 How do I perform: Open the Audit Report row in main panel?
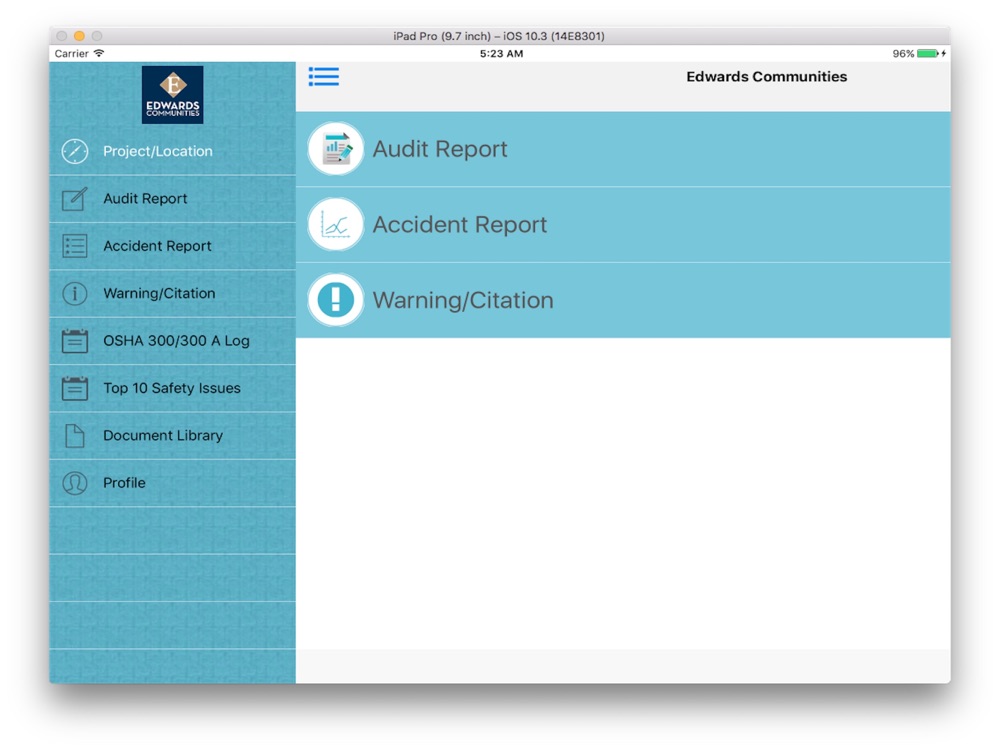(623, 149)
